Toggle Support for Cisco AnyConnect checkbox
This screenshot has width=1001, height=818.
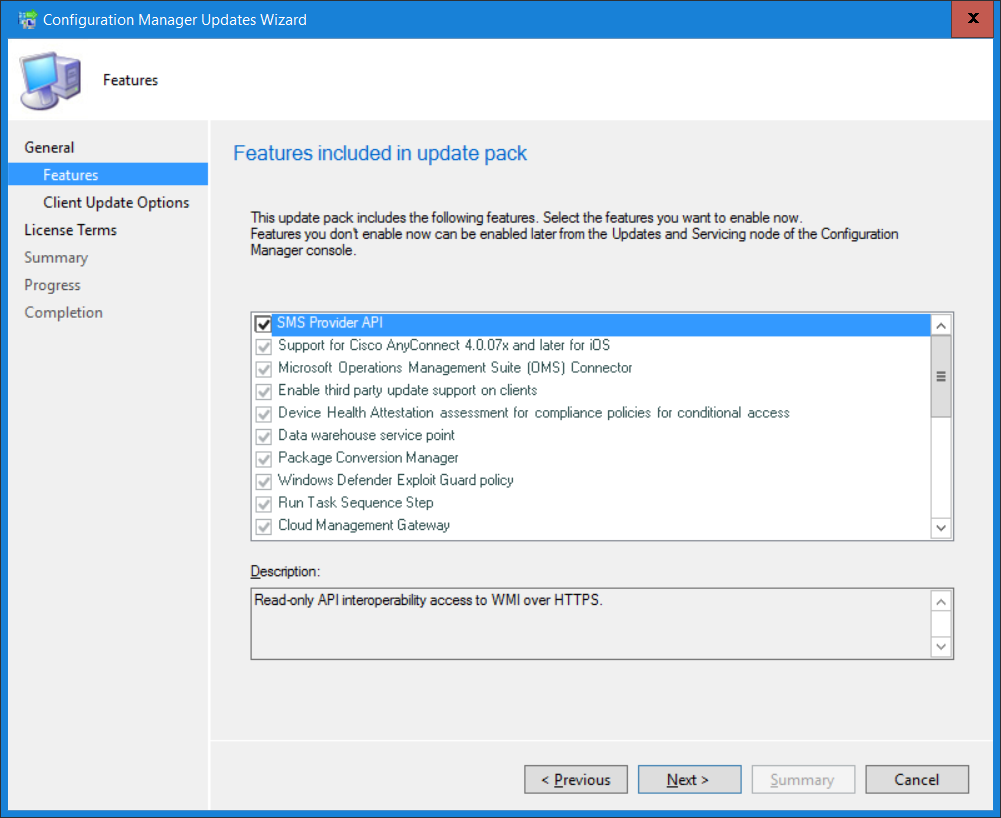click(x=263, y=347)
